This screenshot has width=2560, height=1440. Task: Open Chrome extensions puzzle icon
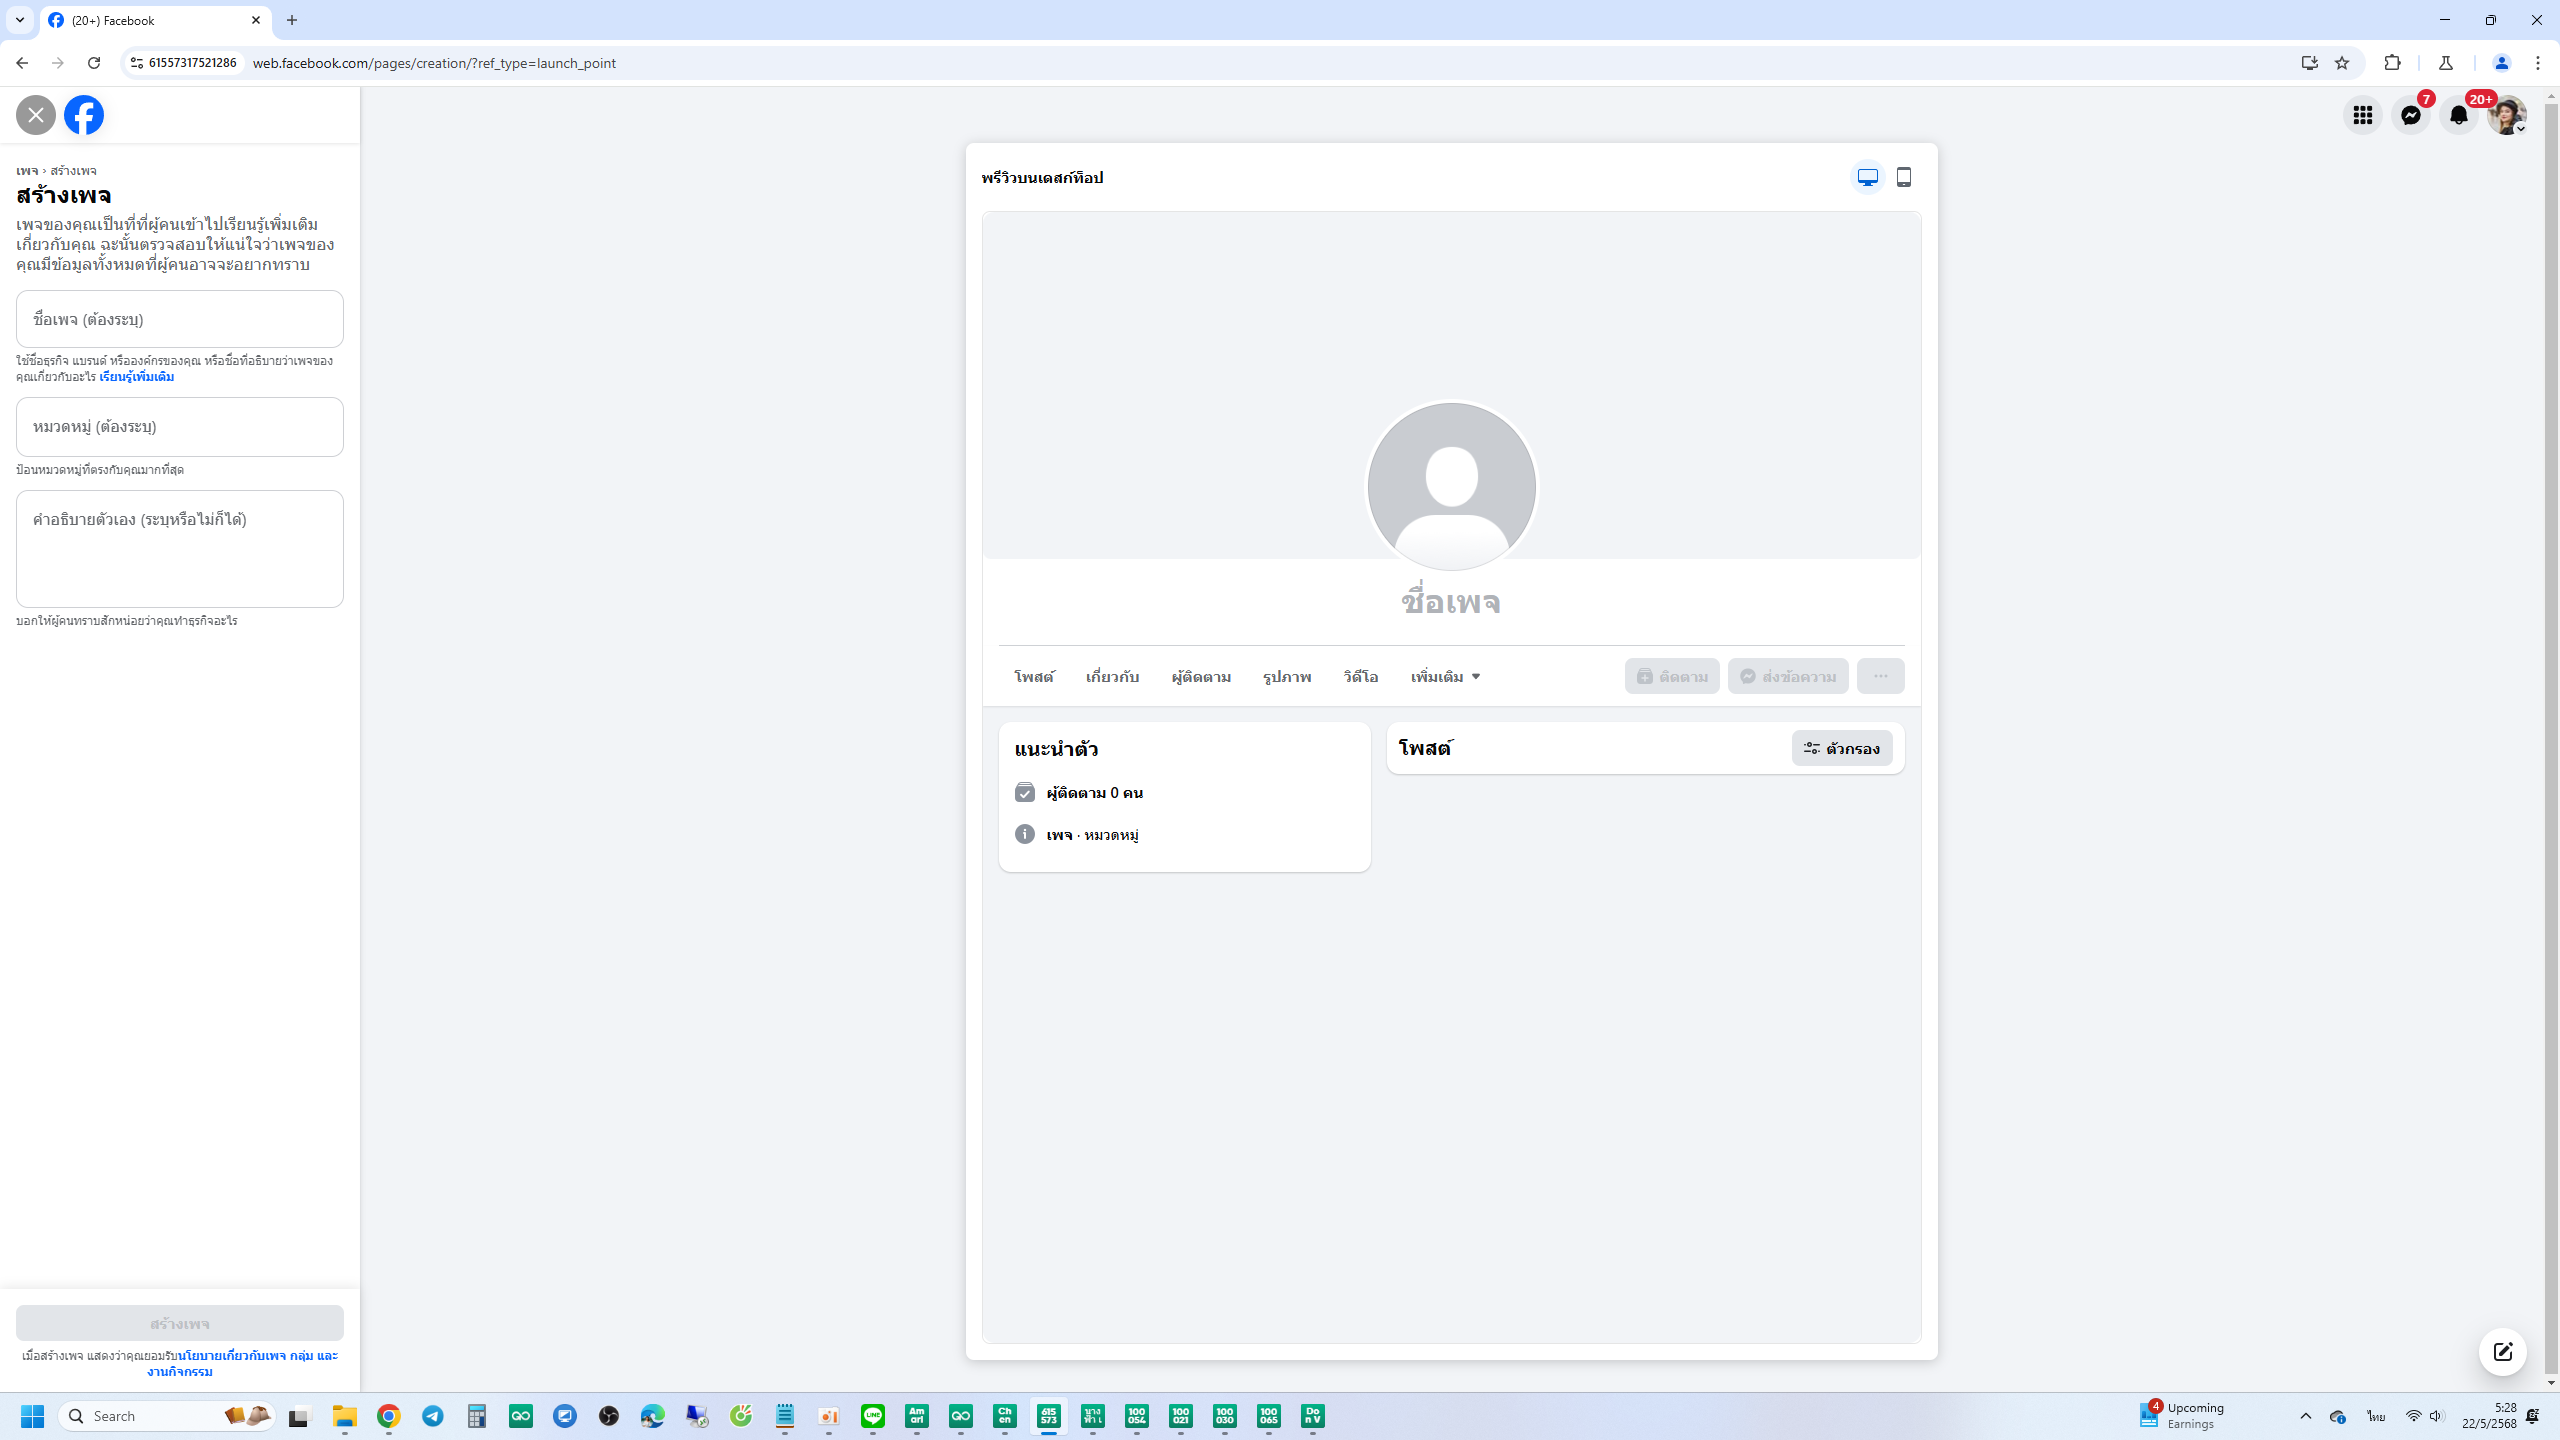[x=2392, y=63]
